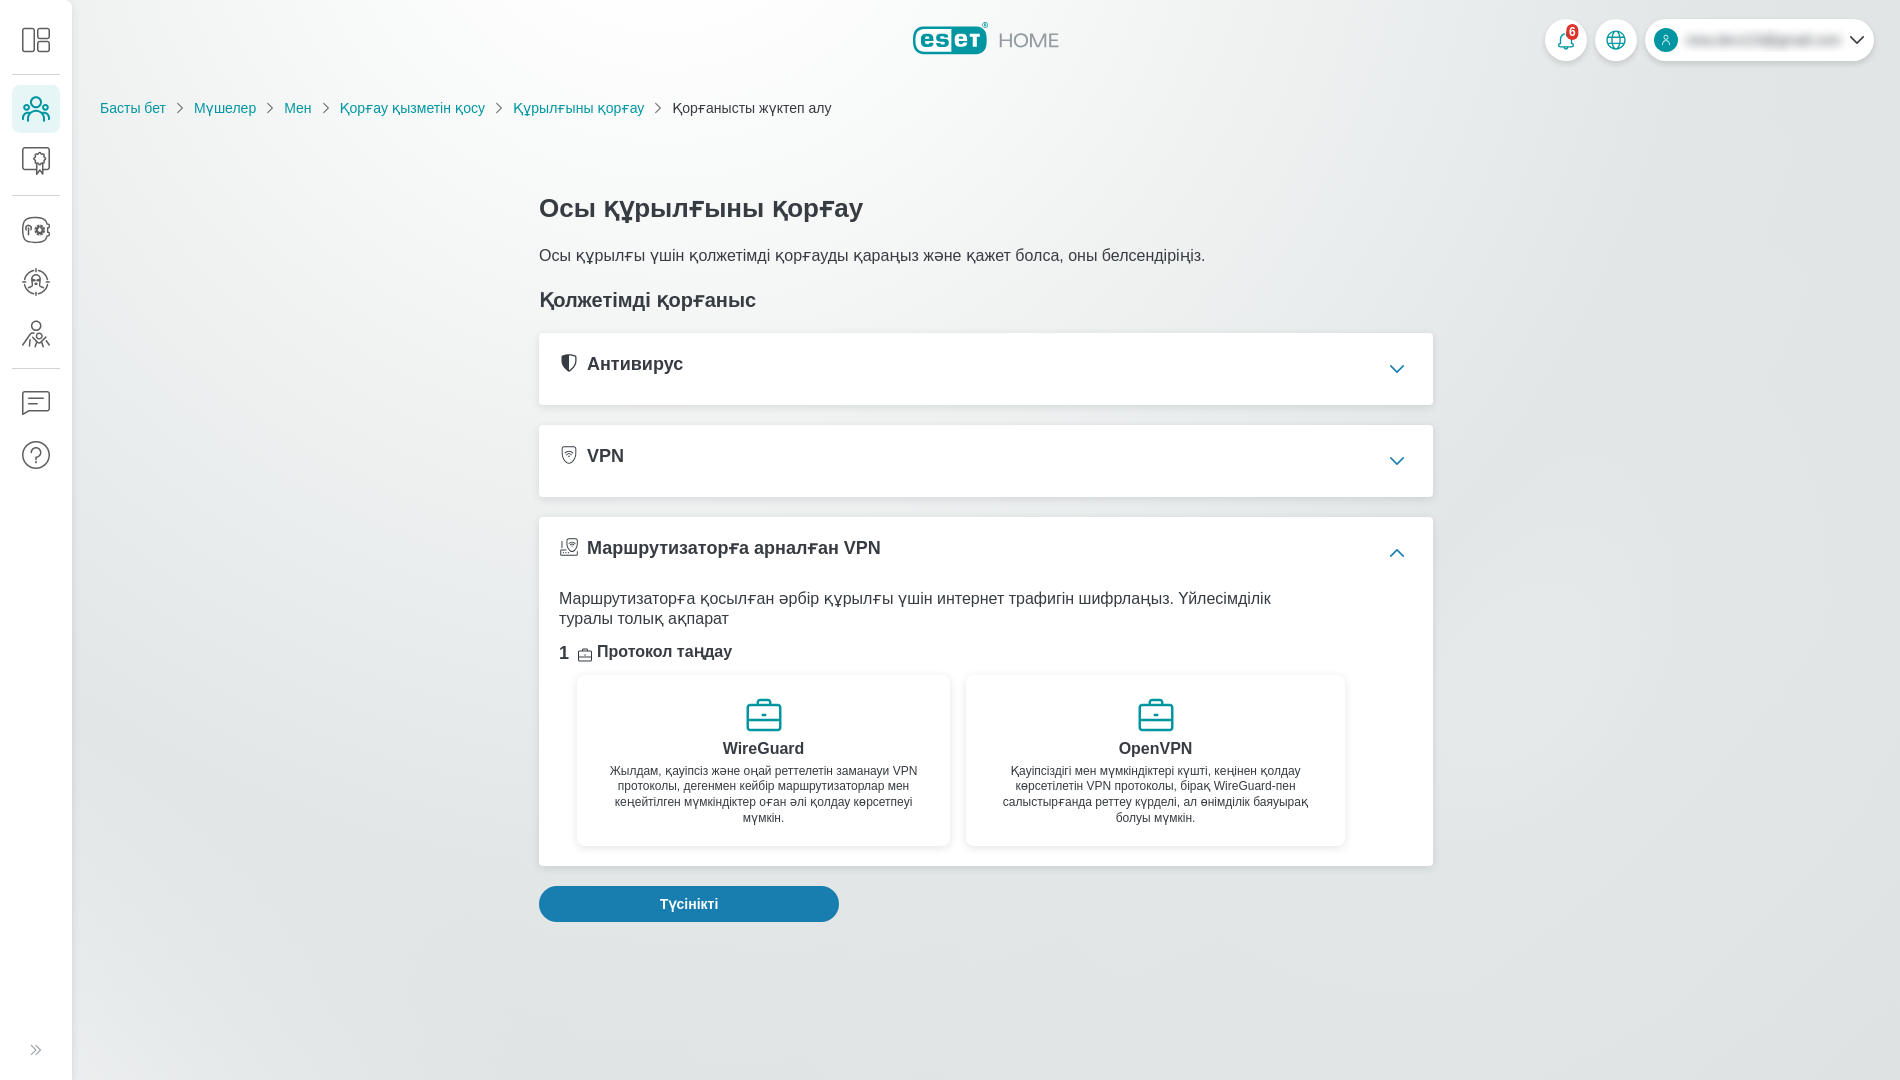The height and width of the screenshot is (1080, 1900).
Task: Go to Қорғау қызметін қосу breadcrumb
Action: click(x=412, y=108)
